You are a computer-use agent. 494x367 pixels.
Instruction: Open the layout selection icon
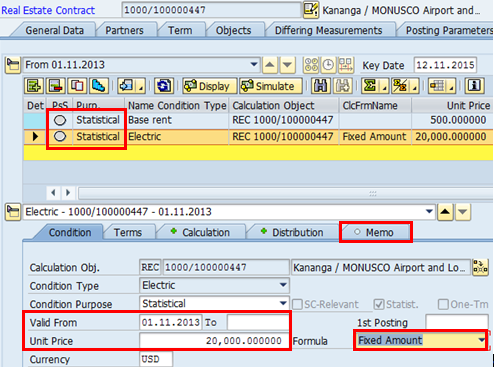437,86
